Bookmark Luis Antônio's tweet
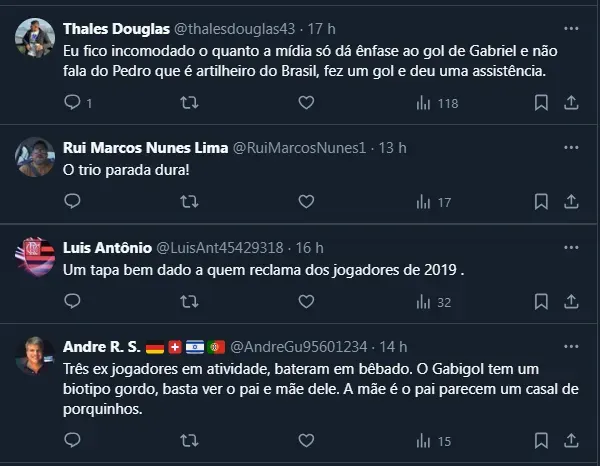The width and height of the screenshot is (600, 466). 541,302
